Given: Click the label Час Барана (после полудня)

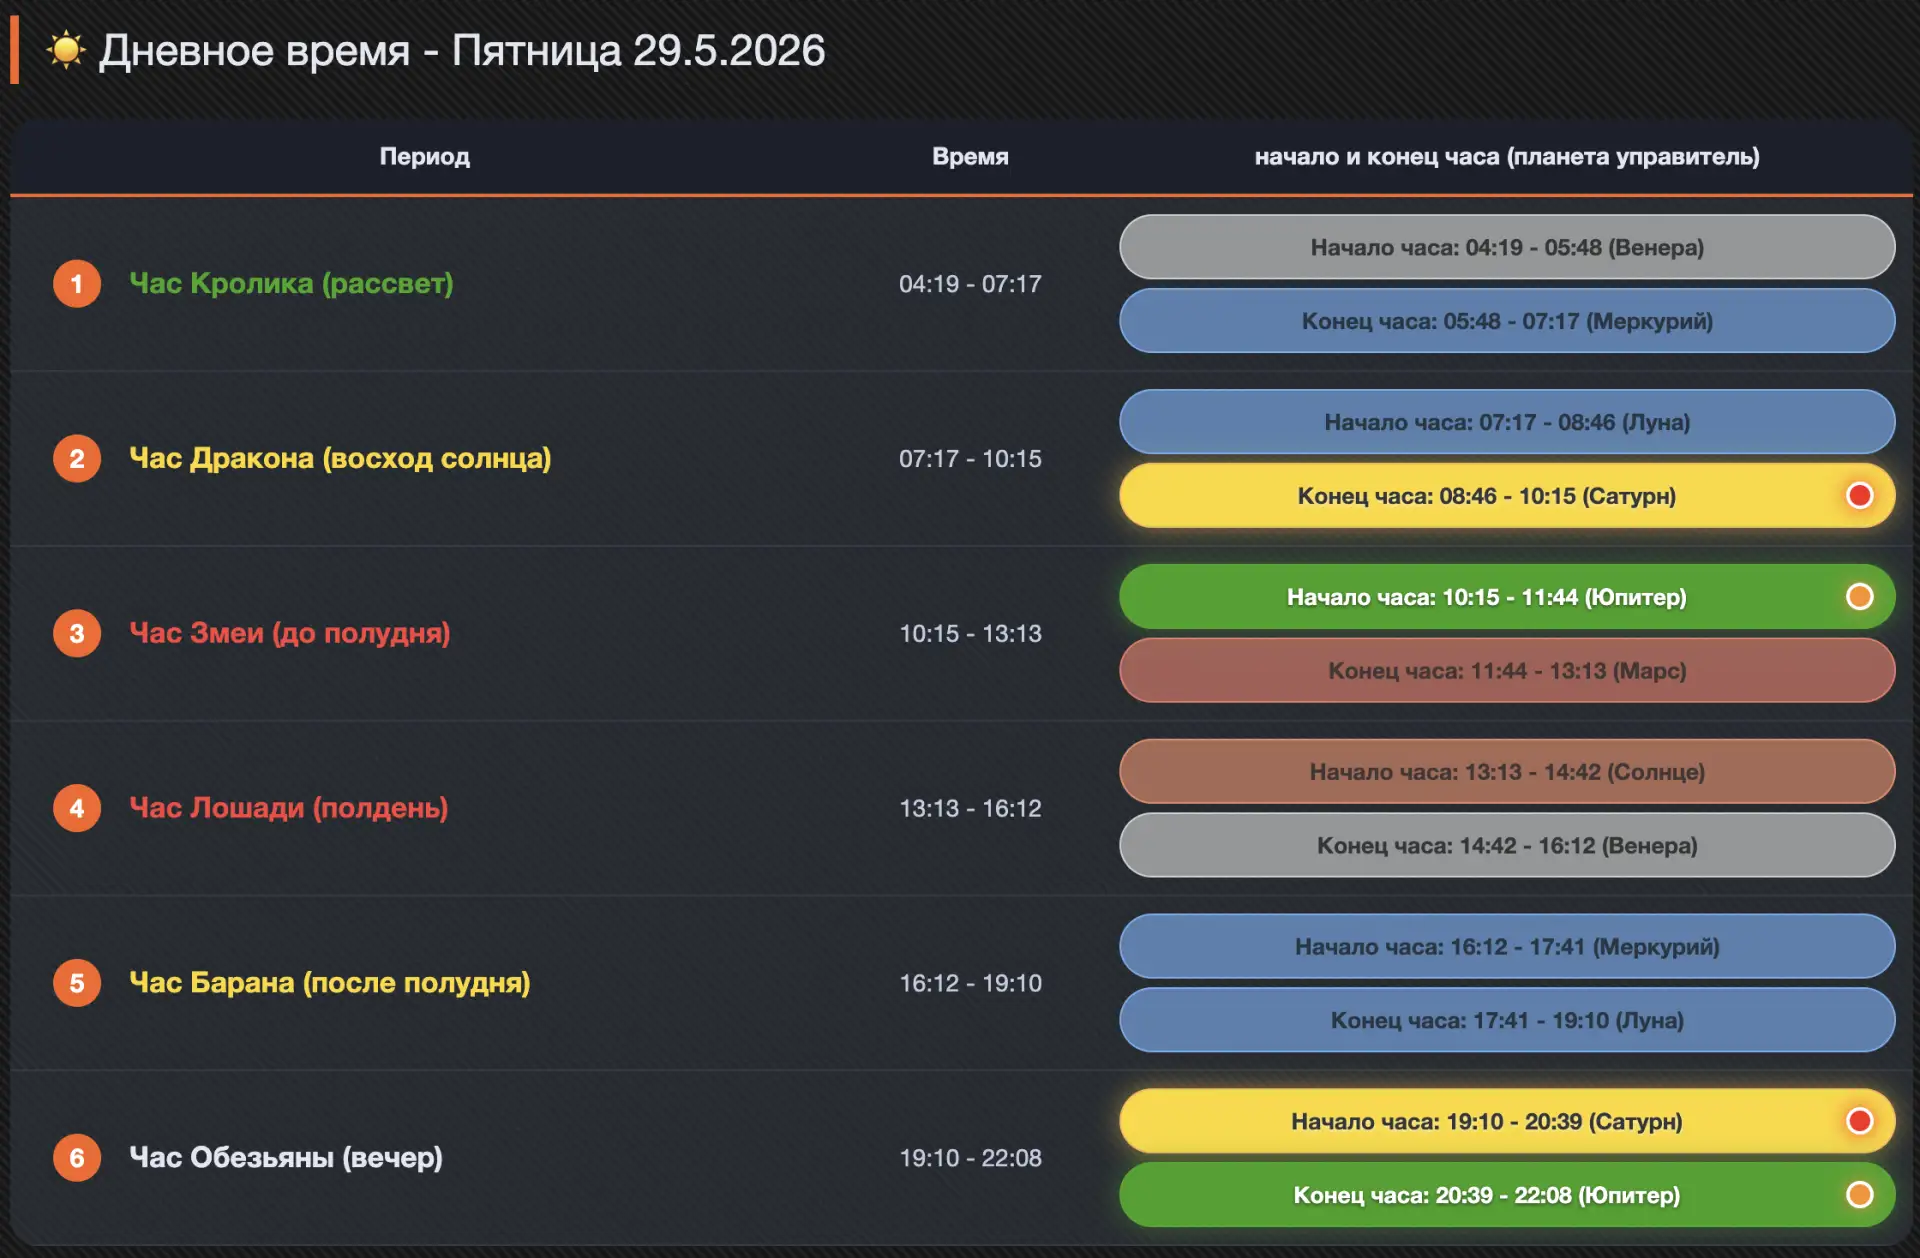Looking at the screenshot, I should [330, 983].
